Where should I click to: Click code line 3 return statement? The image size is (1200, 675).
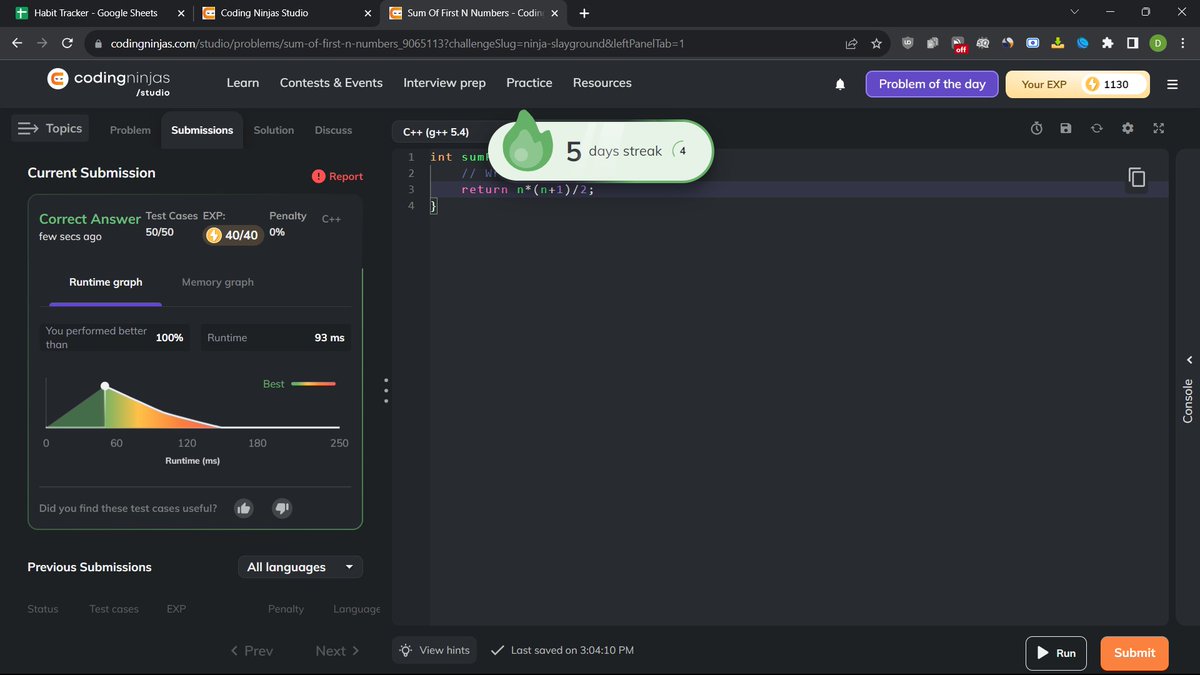click(527, 189)
